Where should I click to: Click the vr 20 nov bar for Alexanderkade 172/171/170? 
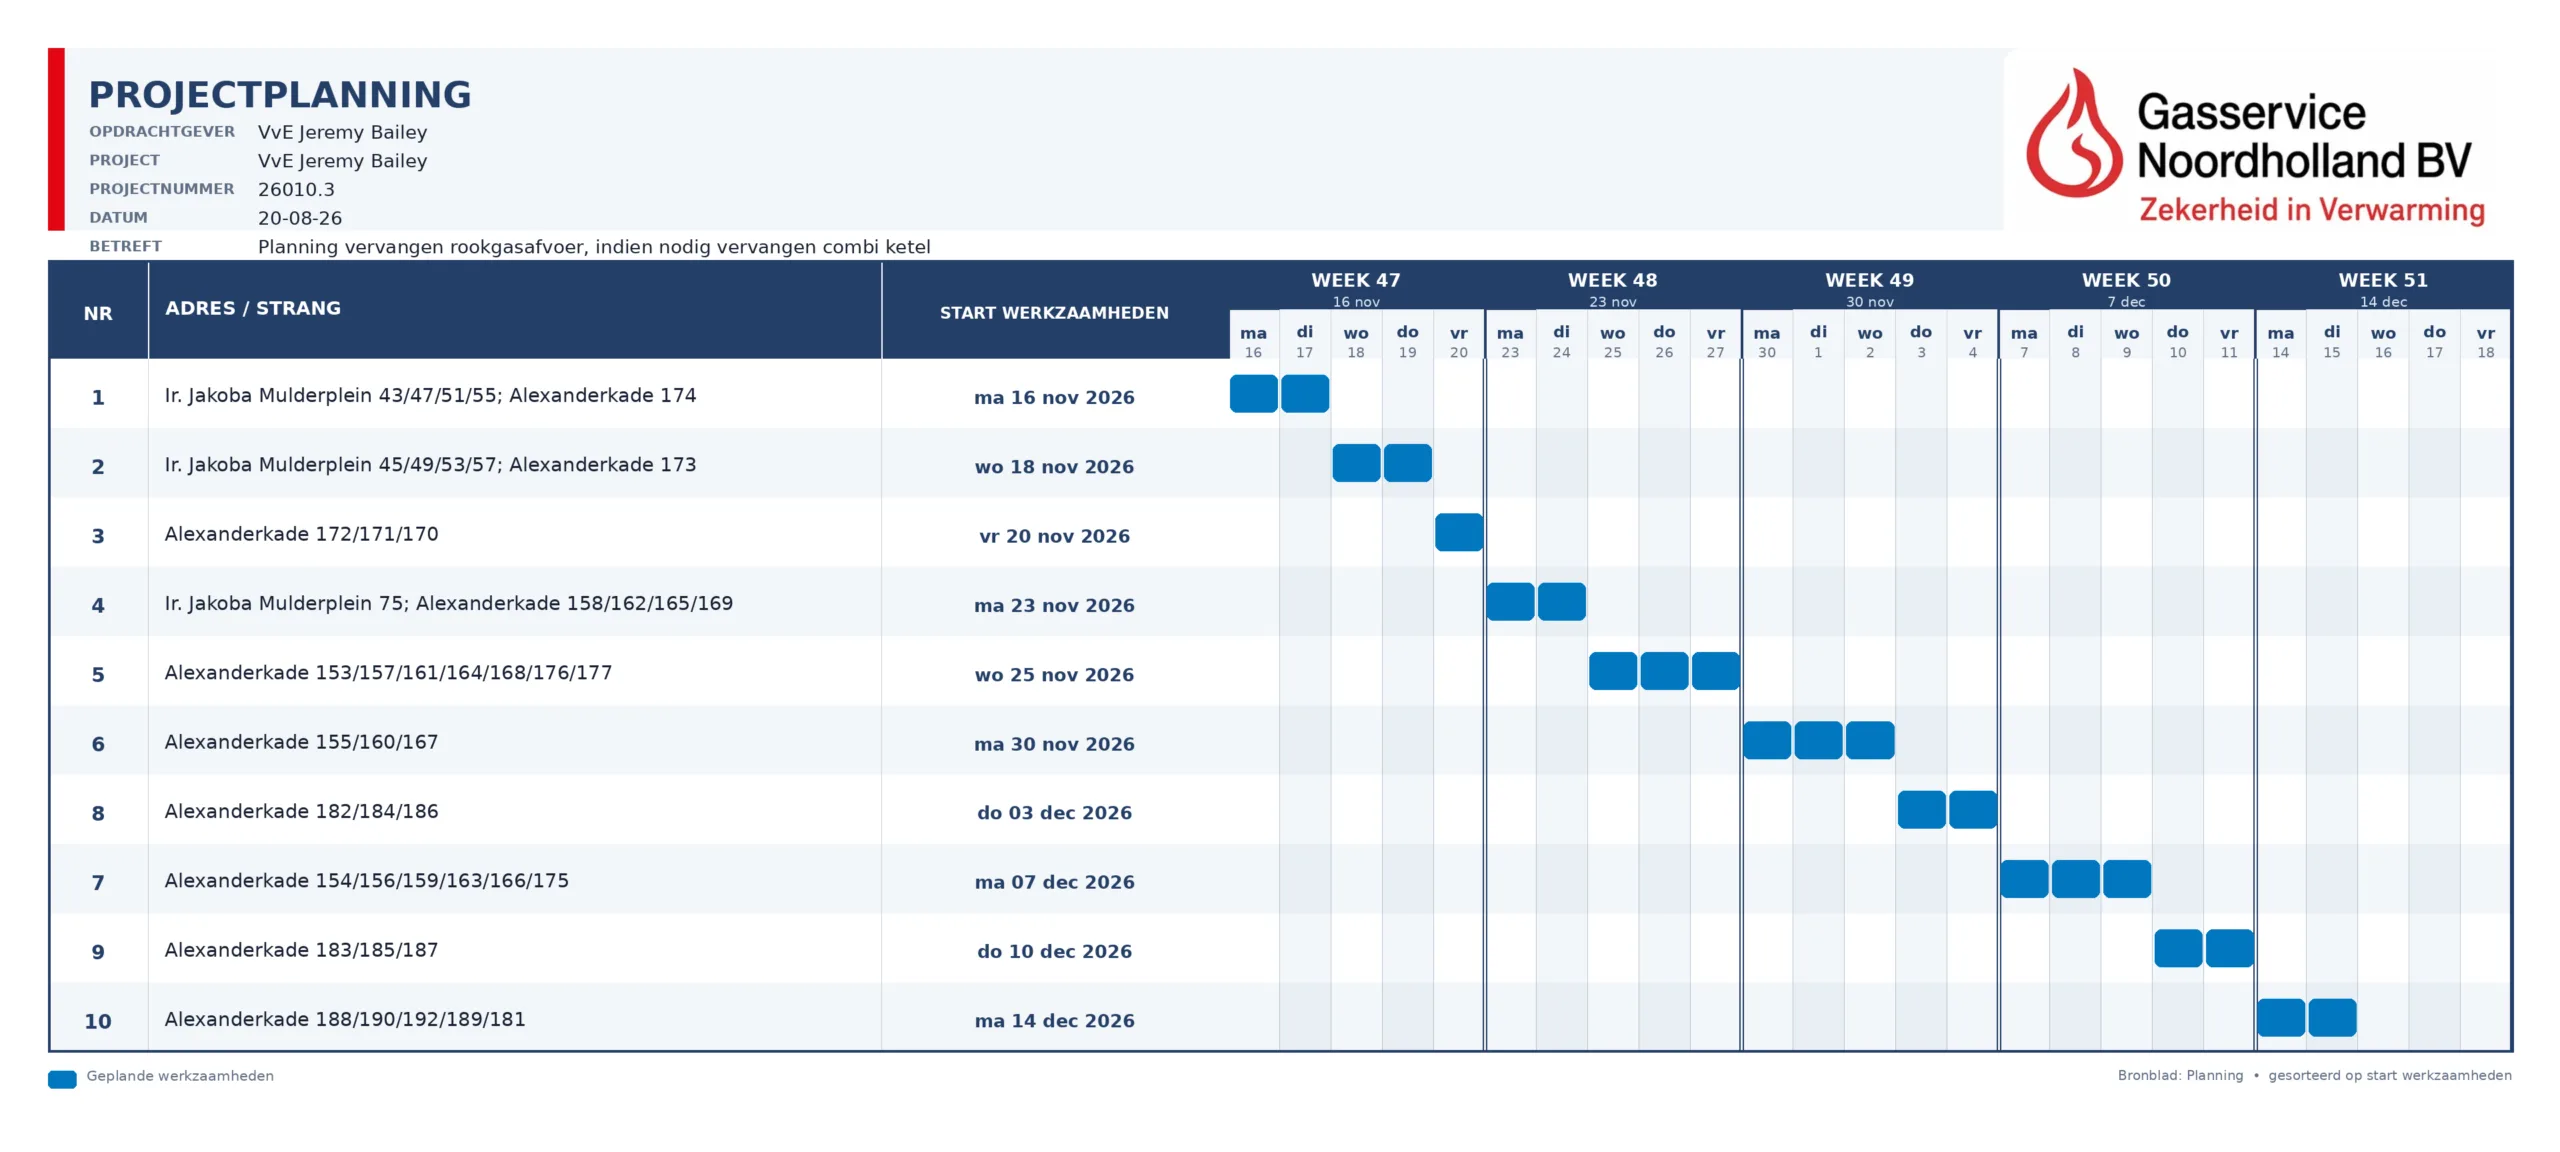(x=1459, y=532)
